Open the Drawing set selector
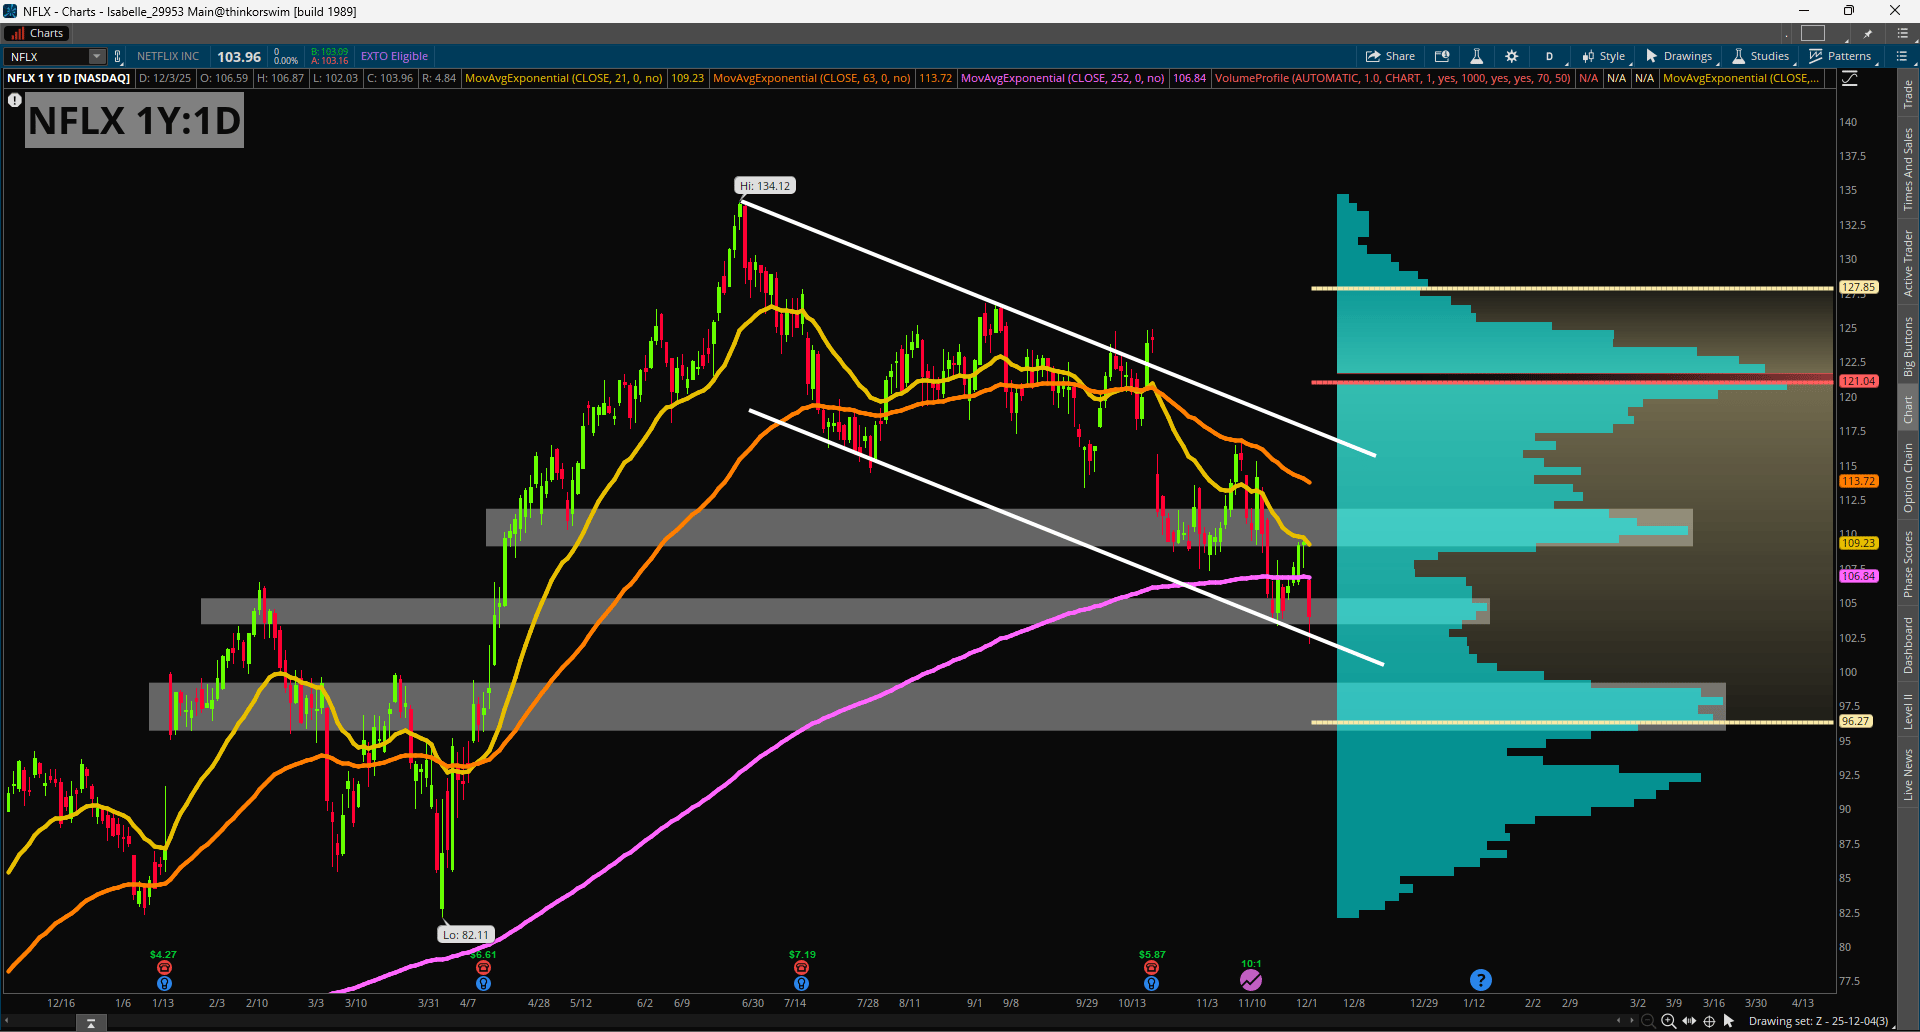This screenshot has width=1920, height=1032. tap(1818, 1021)
